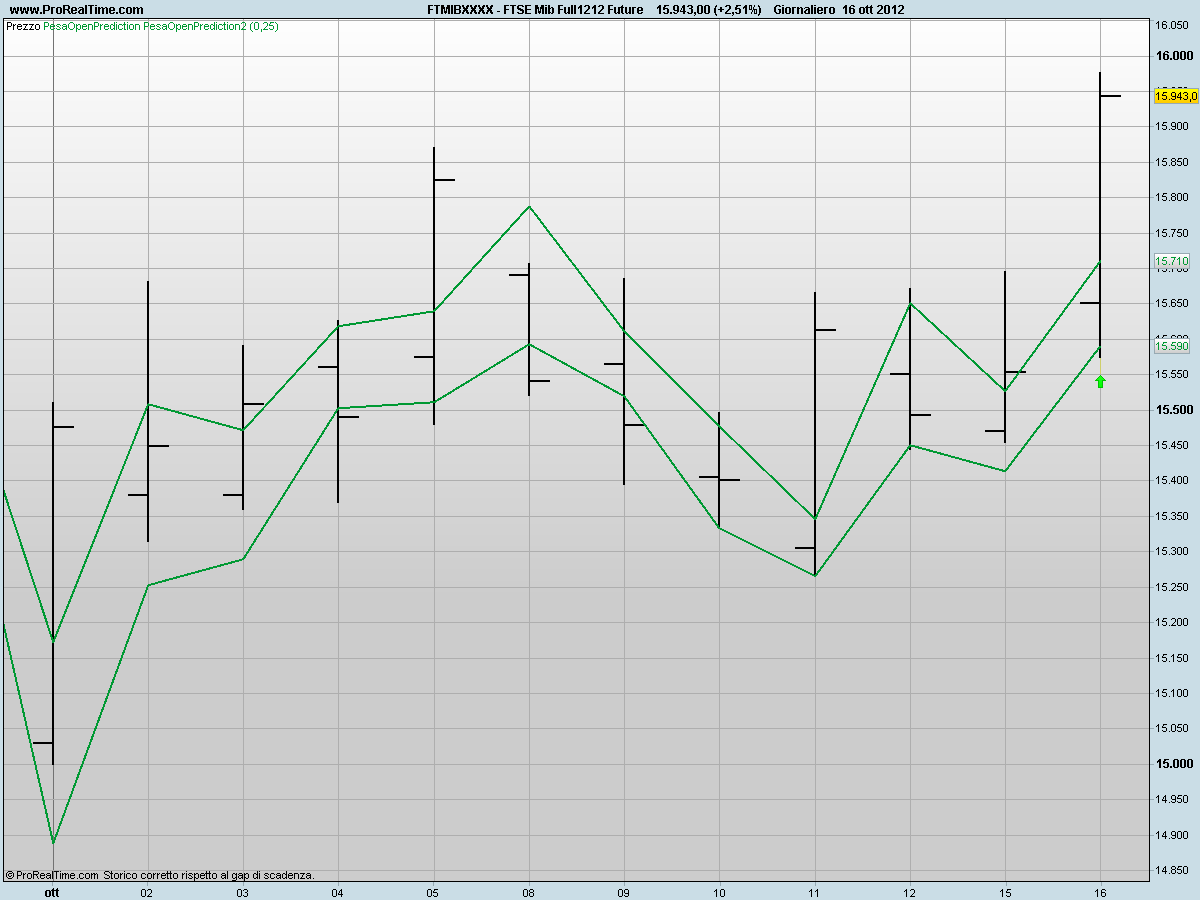
Task: Click the 15.200 price axis label
Action: pos(1171,622)
